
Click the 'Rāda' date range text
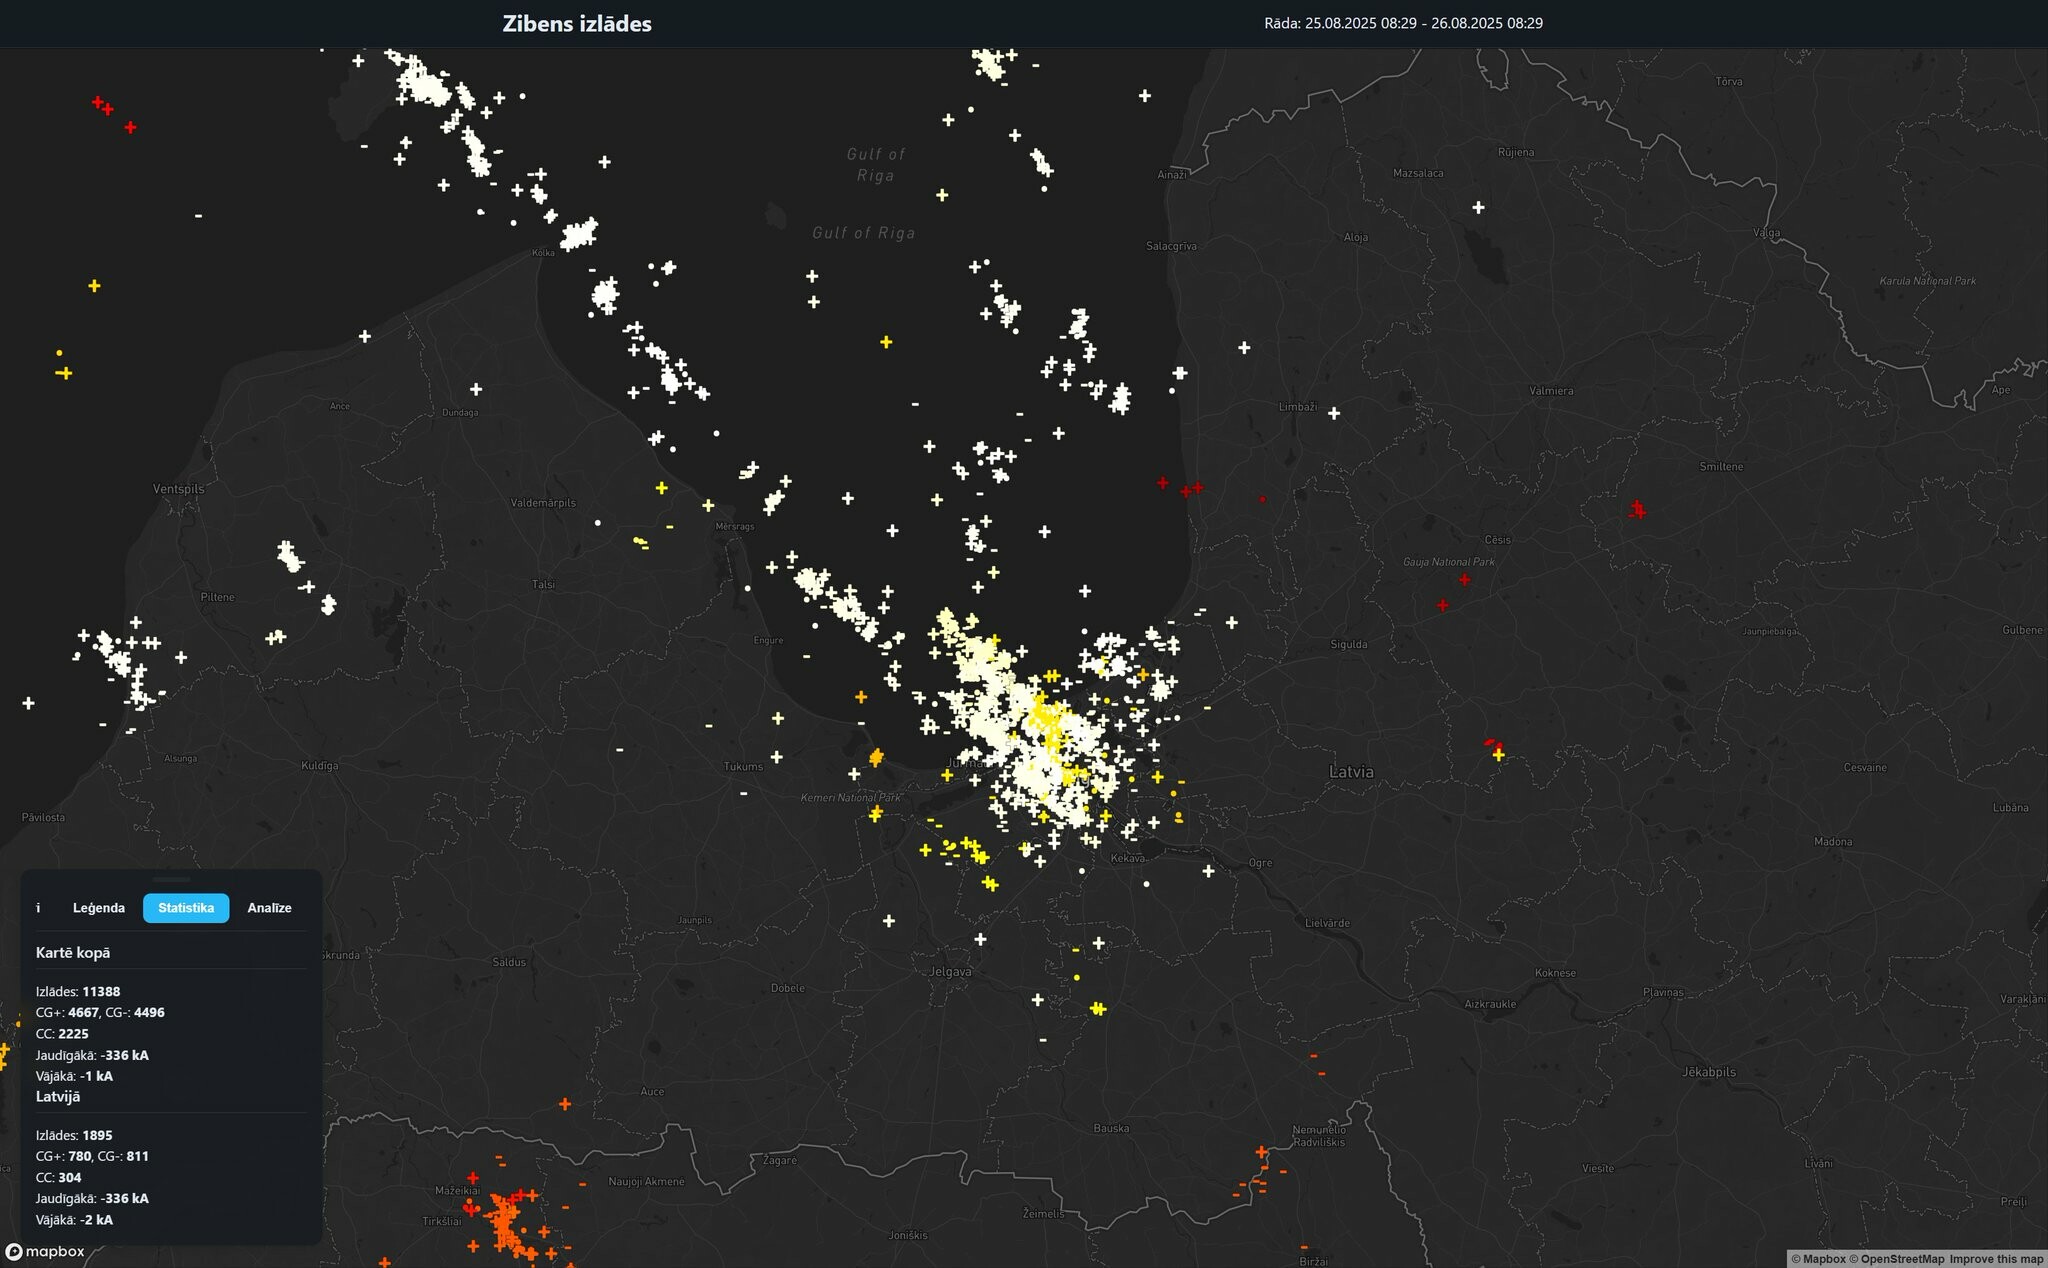(x=1403, y=23)
